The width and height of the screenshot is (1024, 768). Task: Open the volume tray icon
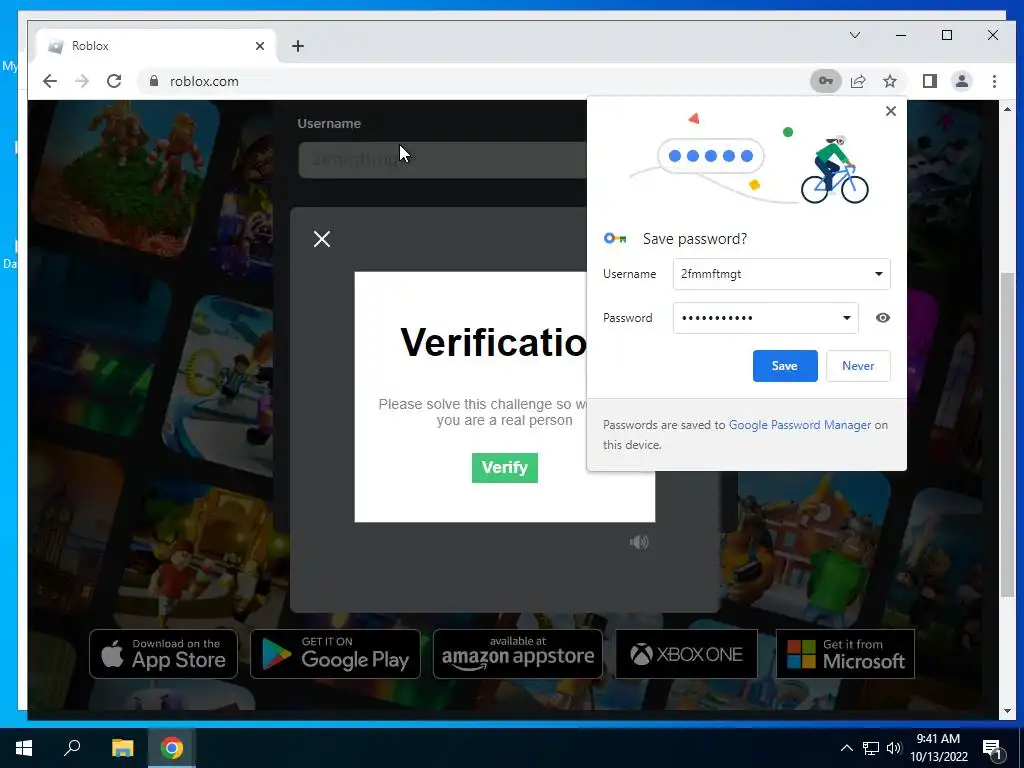coord(895,748)
